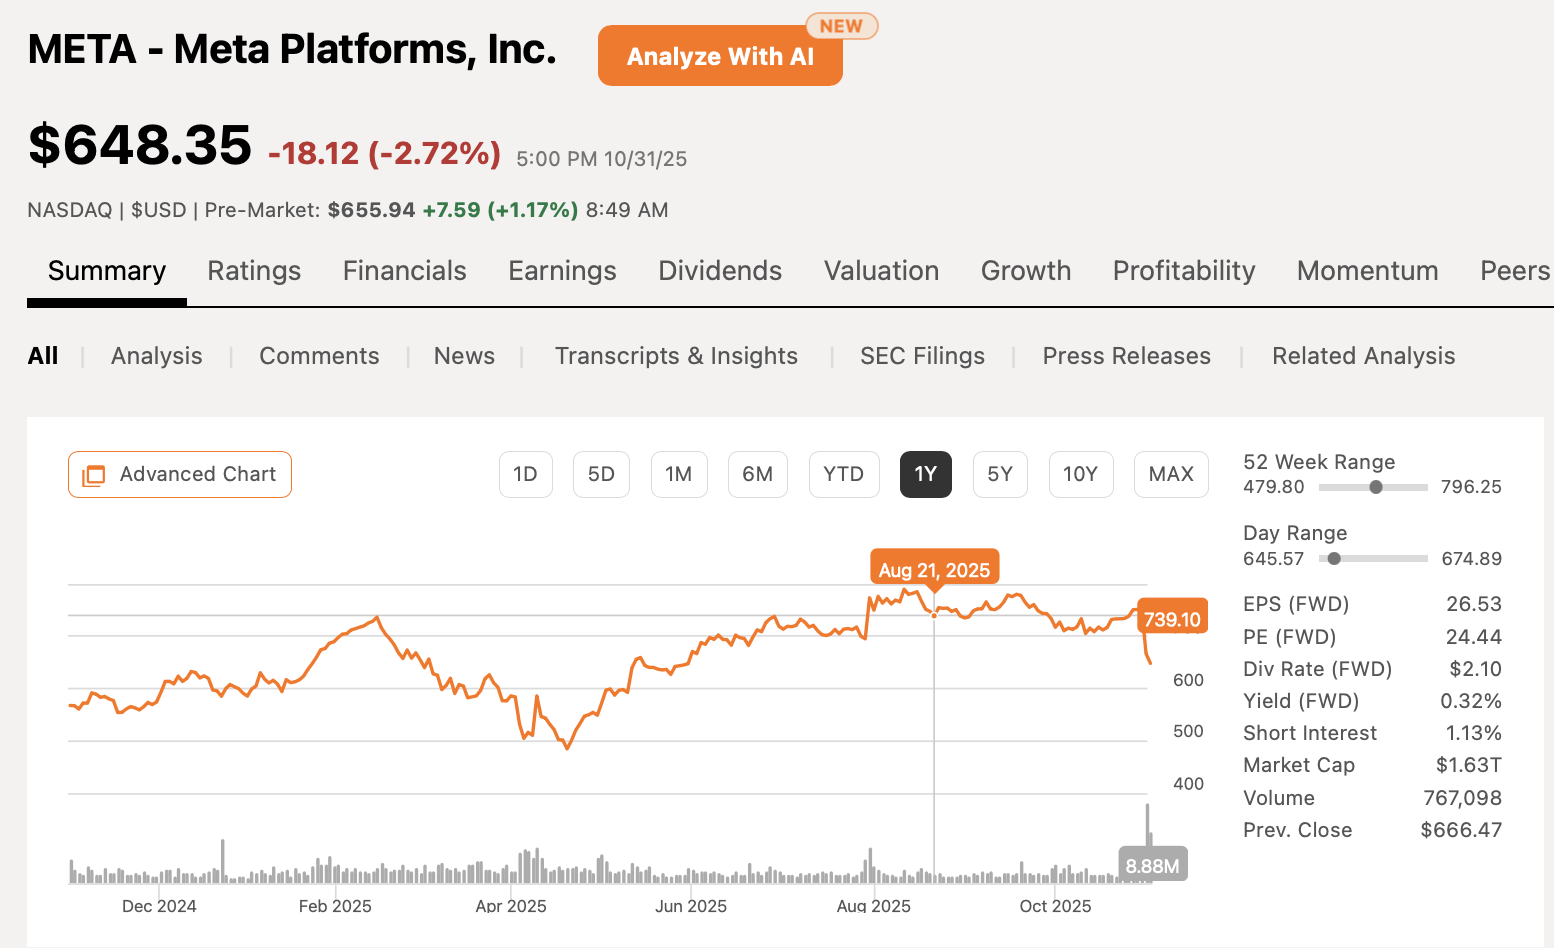Show News items only
This screenshot has height=948, width=1554.
click(x=464, y=356)
